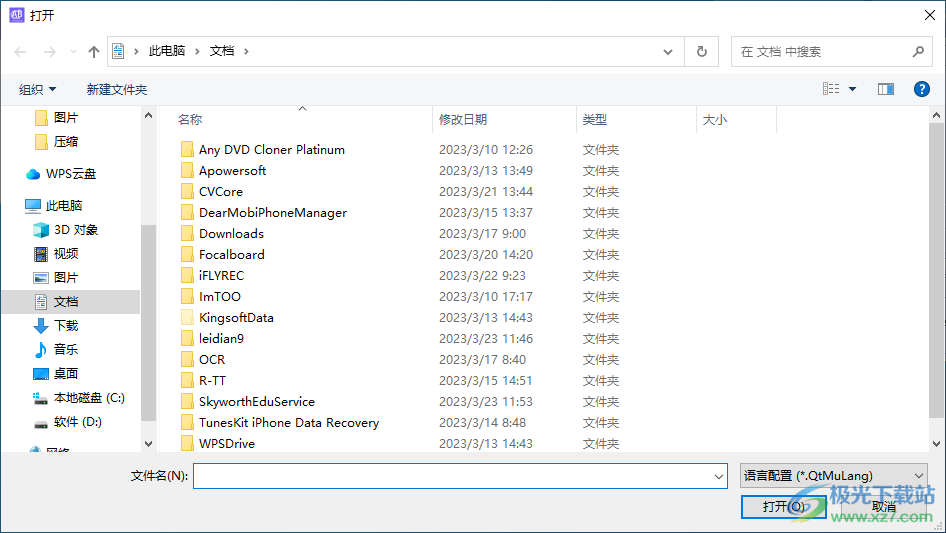The width and height of the screenshot is (946, 533).
Task: Change the view layout icon
Action: tap(831, 89)
